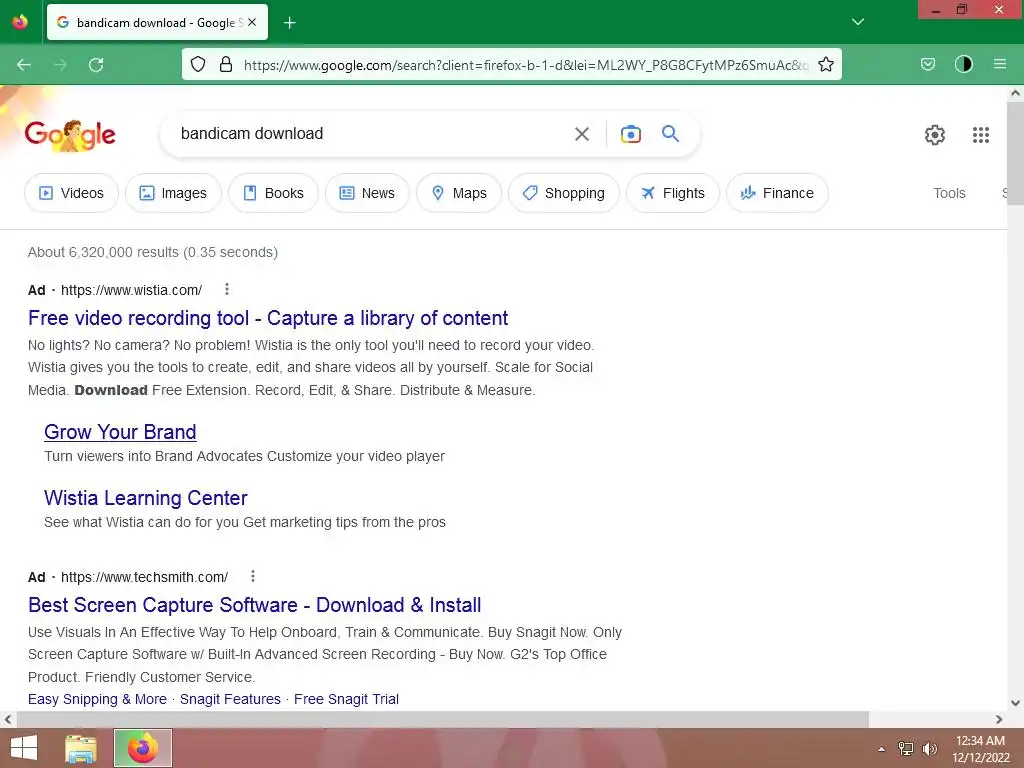Click the vertical scrollbar up arrow
The width and height of the screenshot is (1024, 768).
1015,93
